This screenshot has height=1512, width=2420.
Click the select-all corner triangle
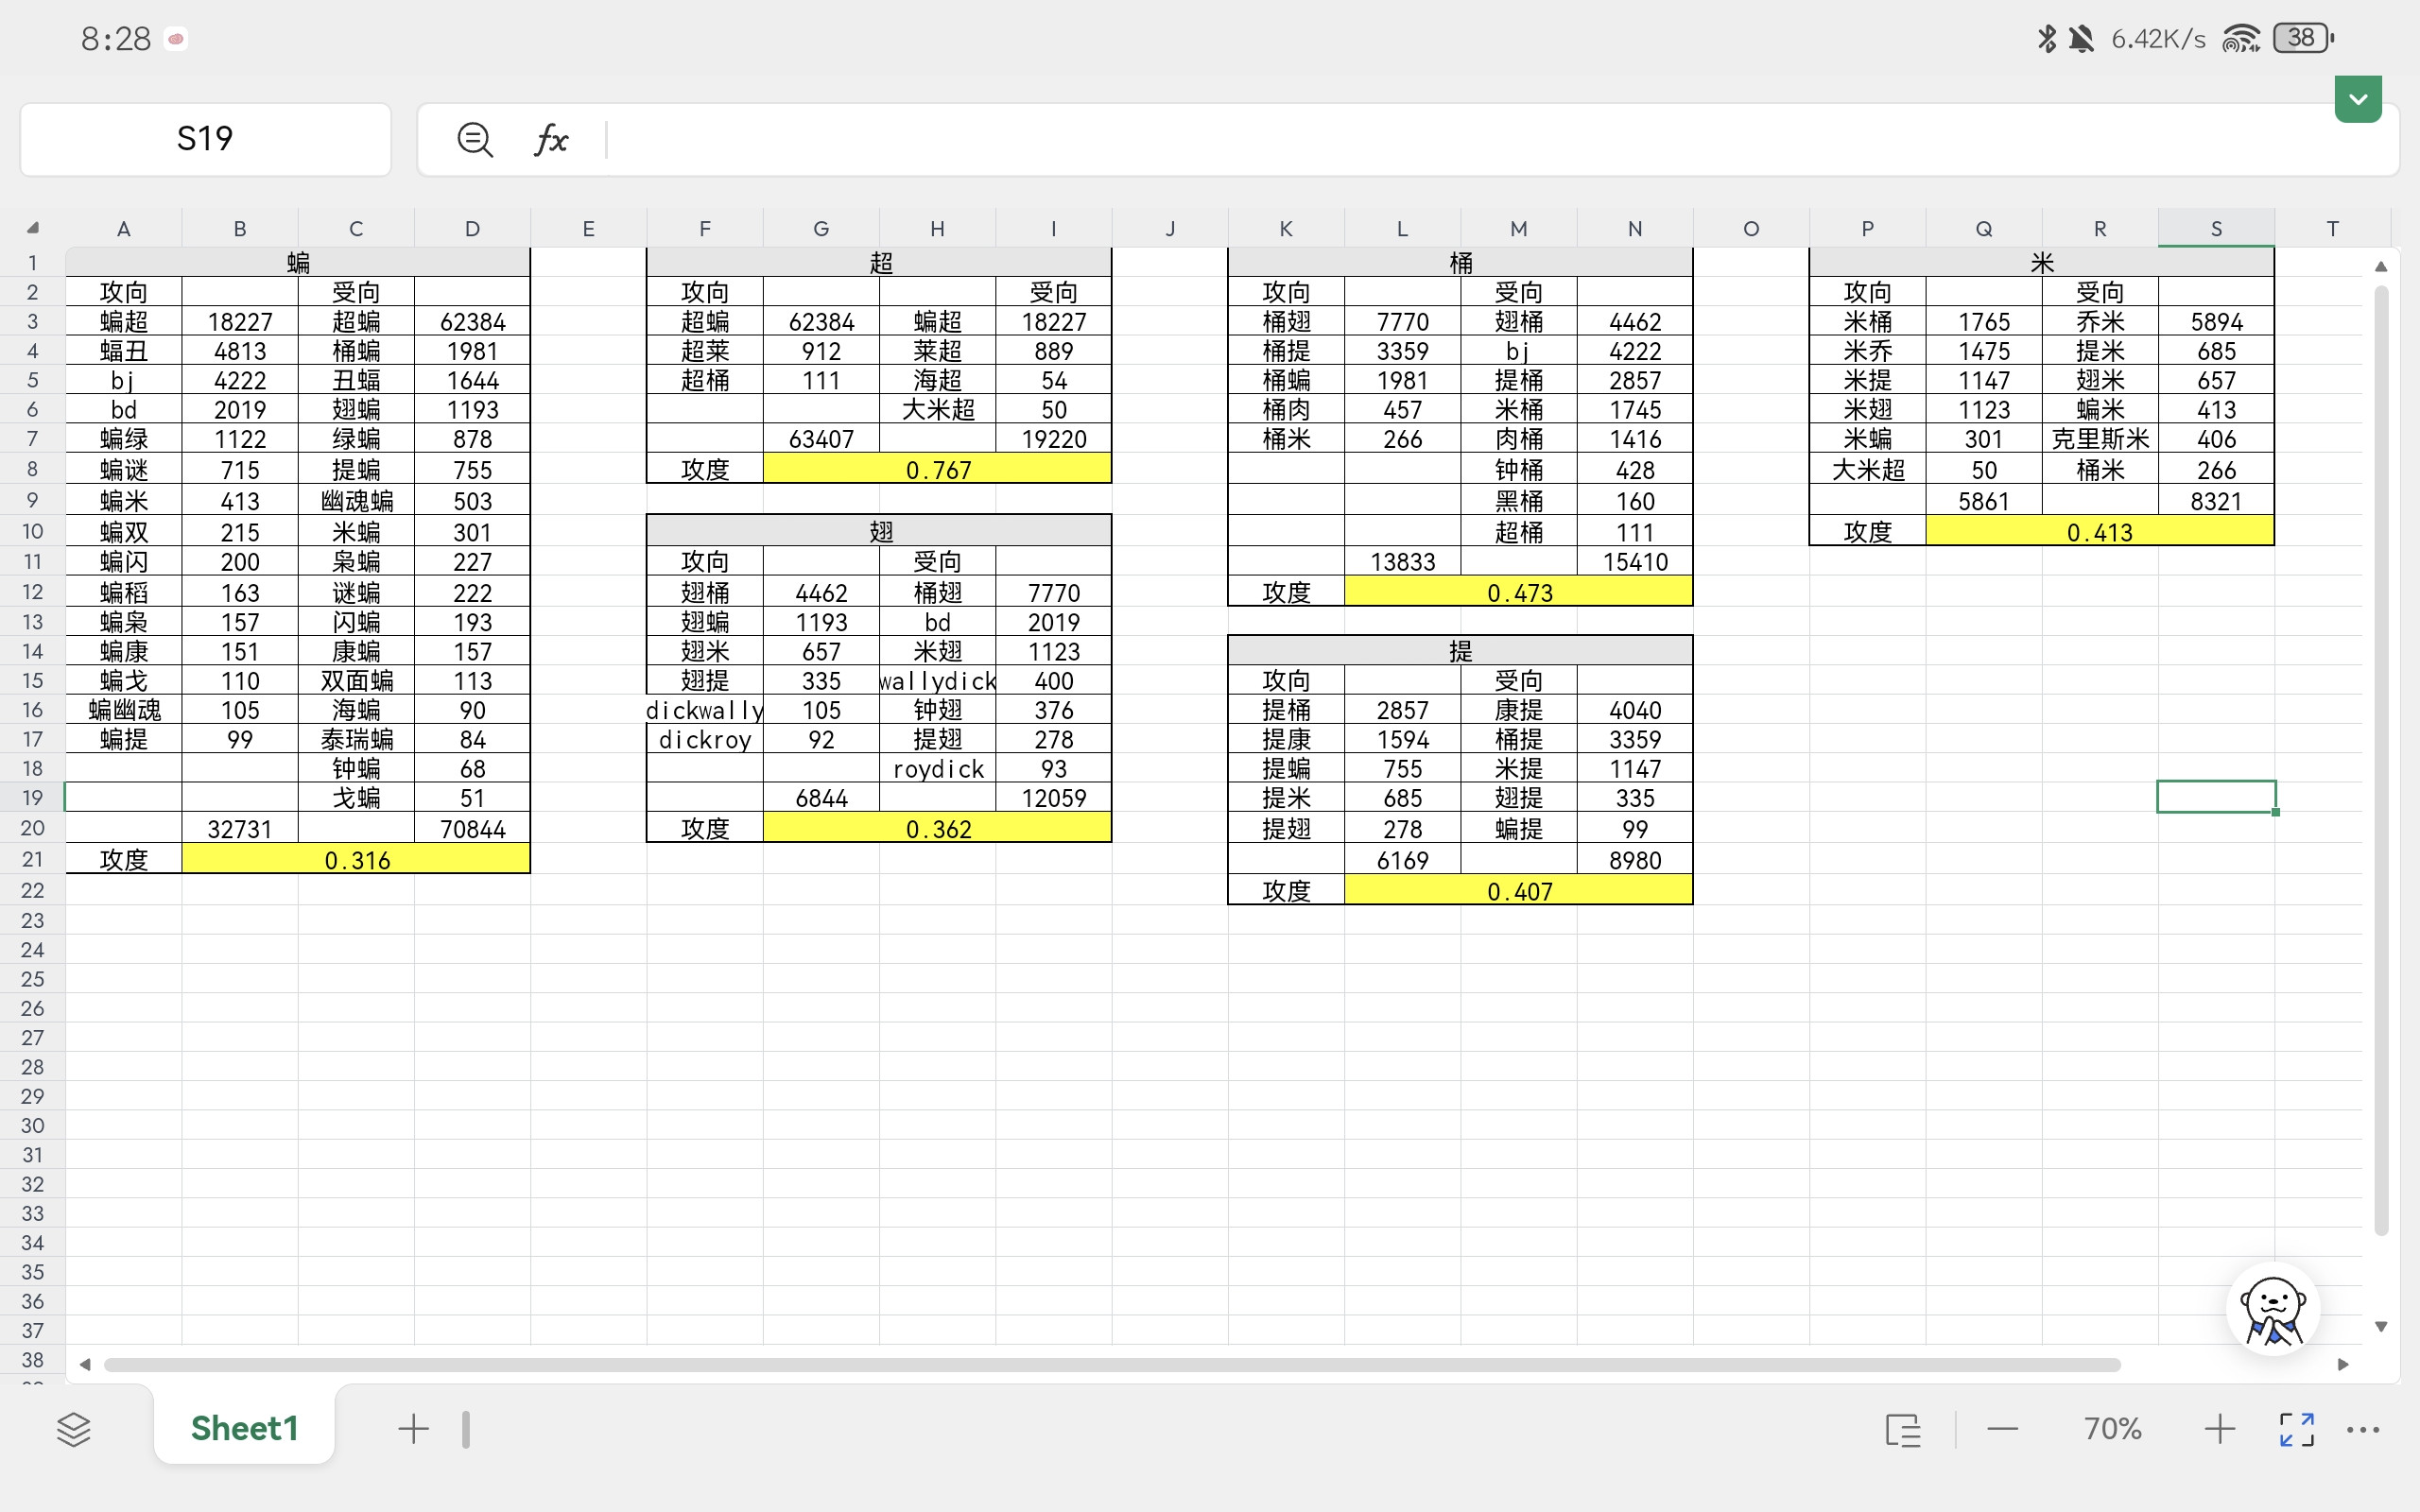click(33, 228)
